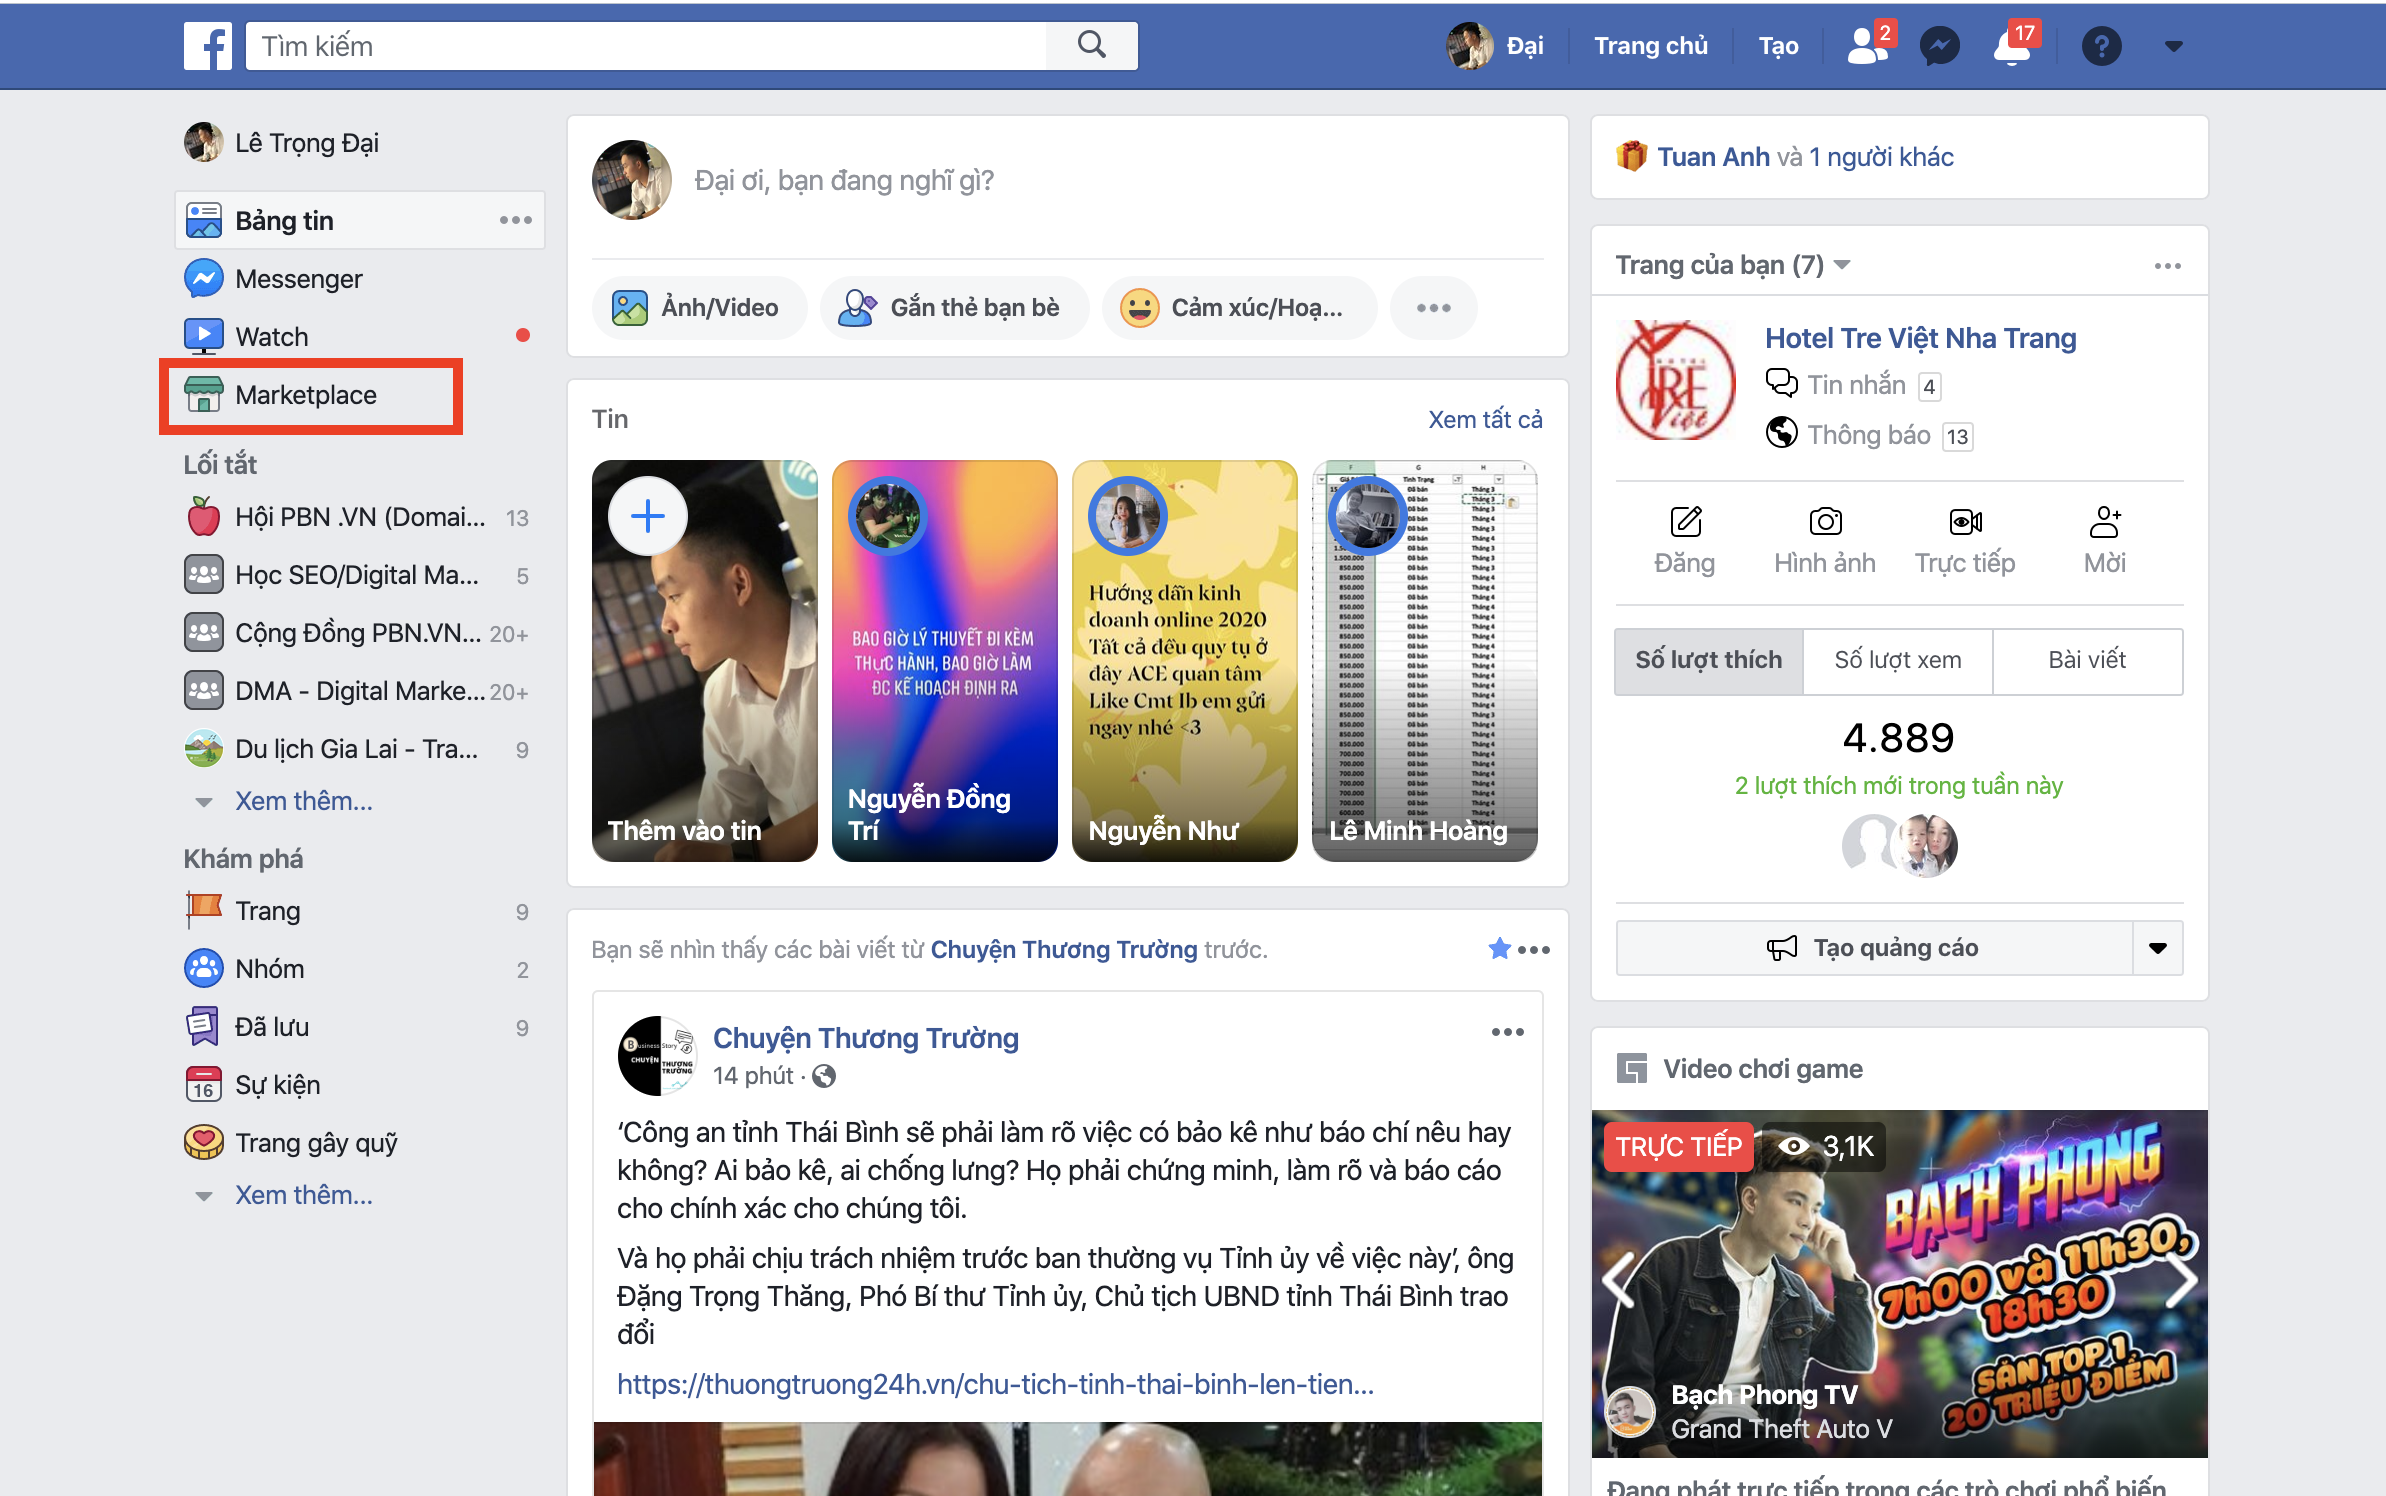Viewport: 2386px width, 1496px height.
Task: Expand the three-dot menu on sidebar
Action: tap(515, 219)
